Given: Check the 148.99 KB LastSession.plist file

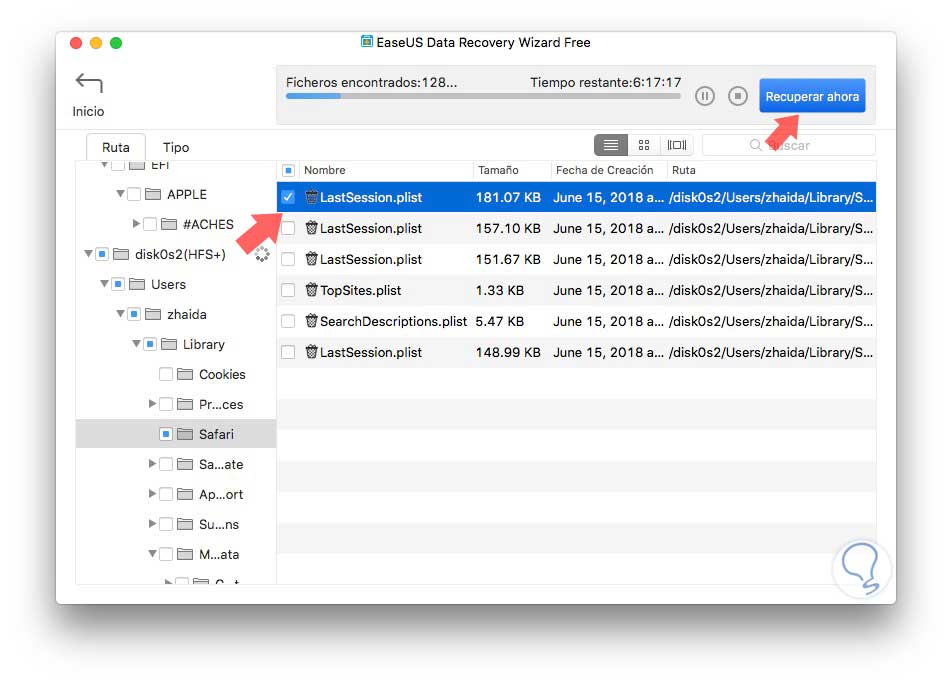Looking at the screenshot, I should [x=288, y=352].
